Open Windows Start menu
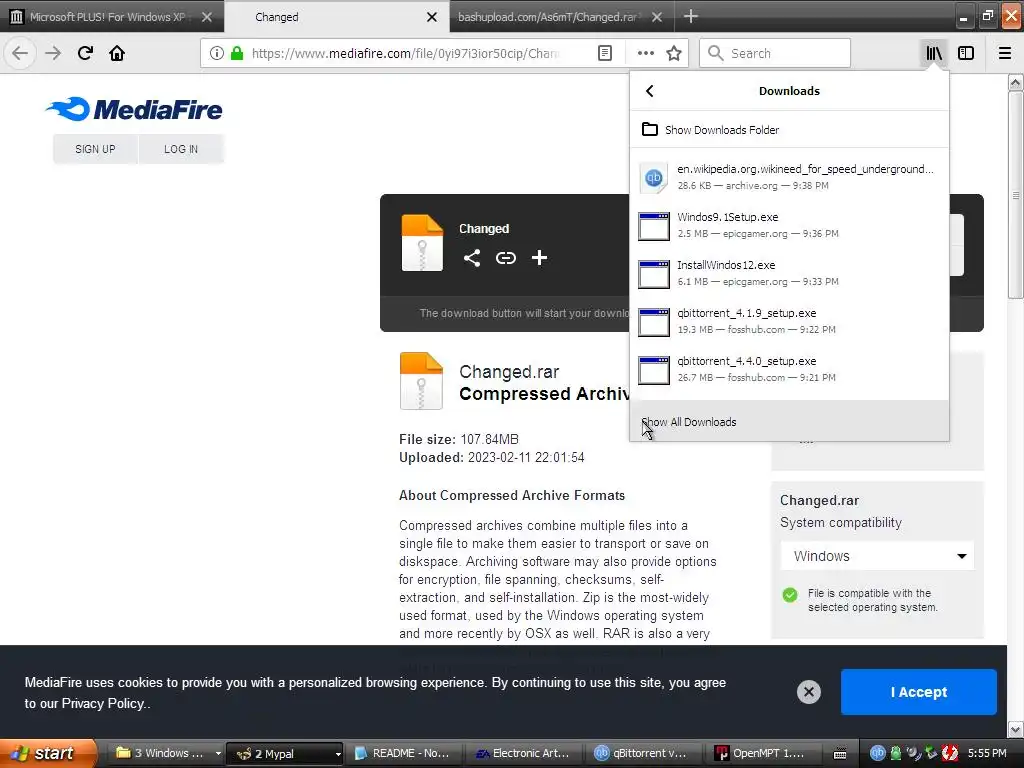This screenshot has height=768, width=1024. pyautogui.click(x=46, y=753)
